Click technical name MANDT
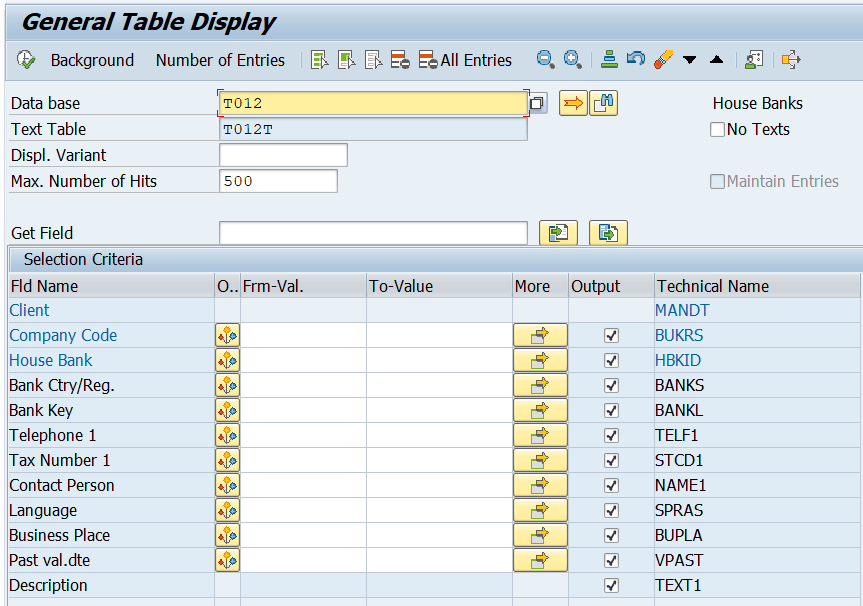This screenshot has width=863, height=606. [682, 310]
